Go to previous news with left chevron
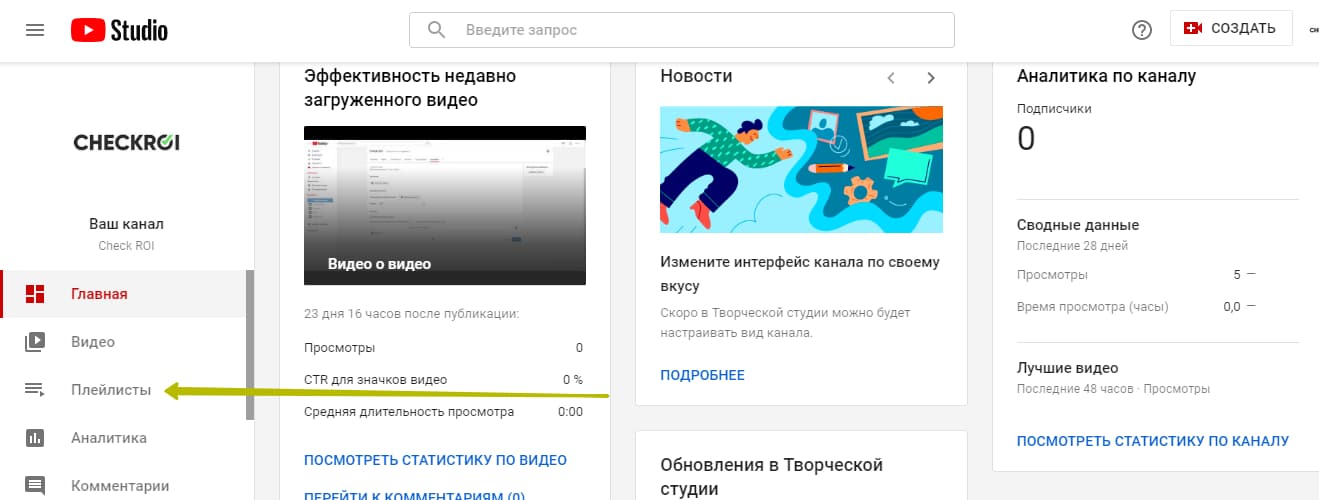This screenshot has height=500, width=1319. point(891,77)
